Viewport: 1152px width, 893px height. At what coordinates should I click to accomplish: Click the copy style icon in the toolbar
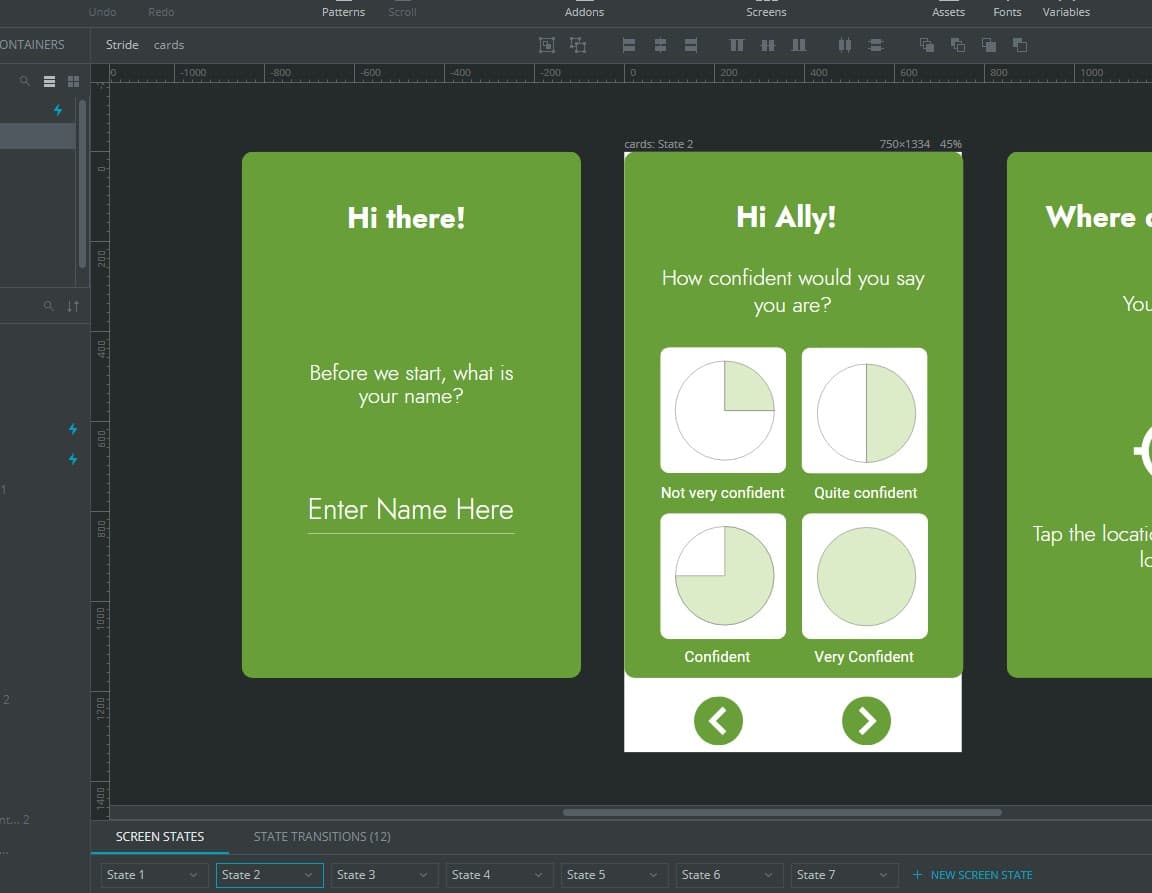point(925,45)
